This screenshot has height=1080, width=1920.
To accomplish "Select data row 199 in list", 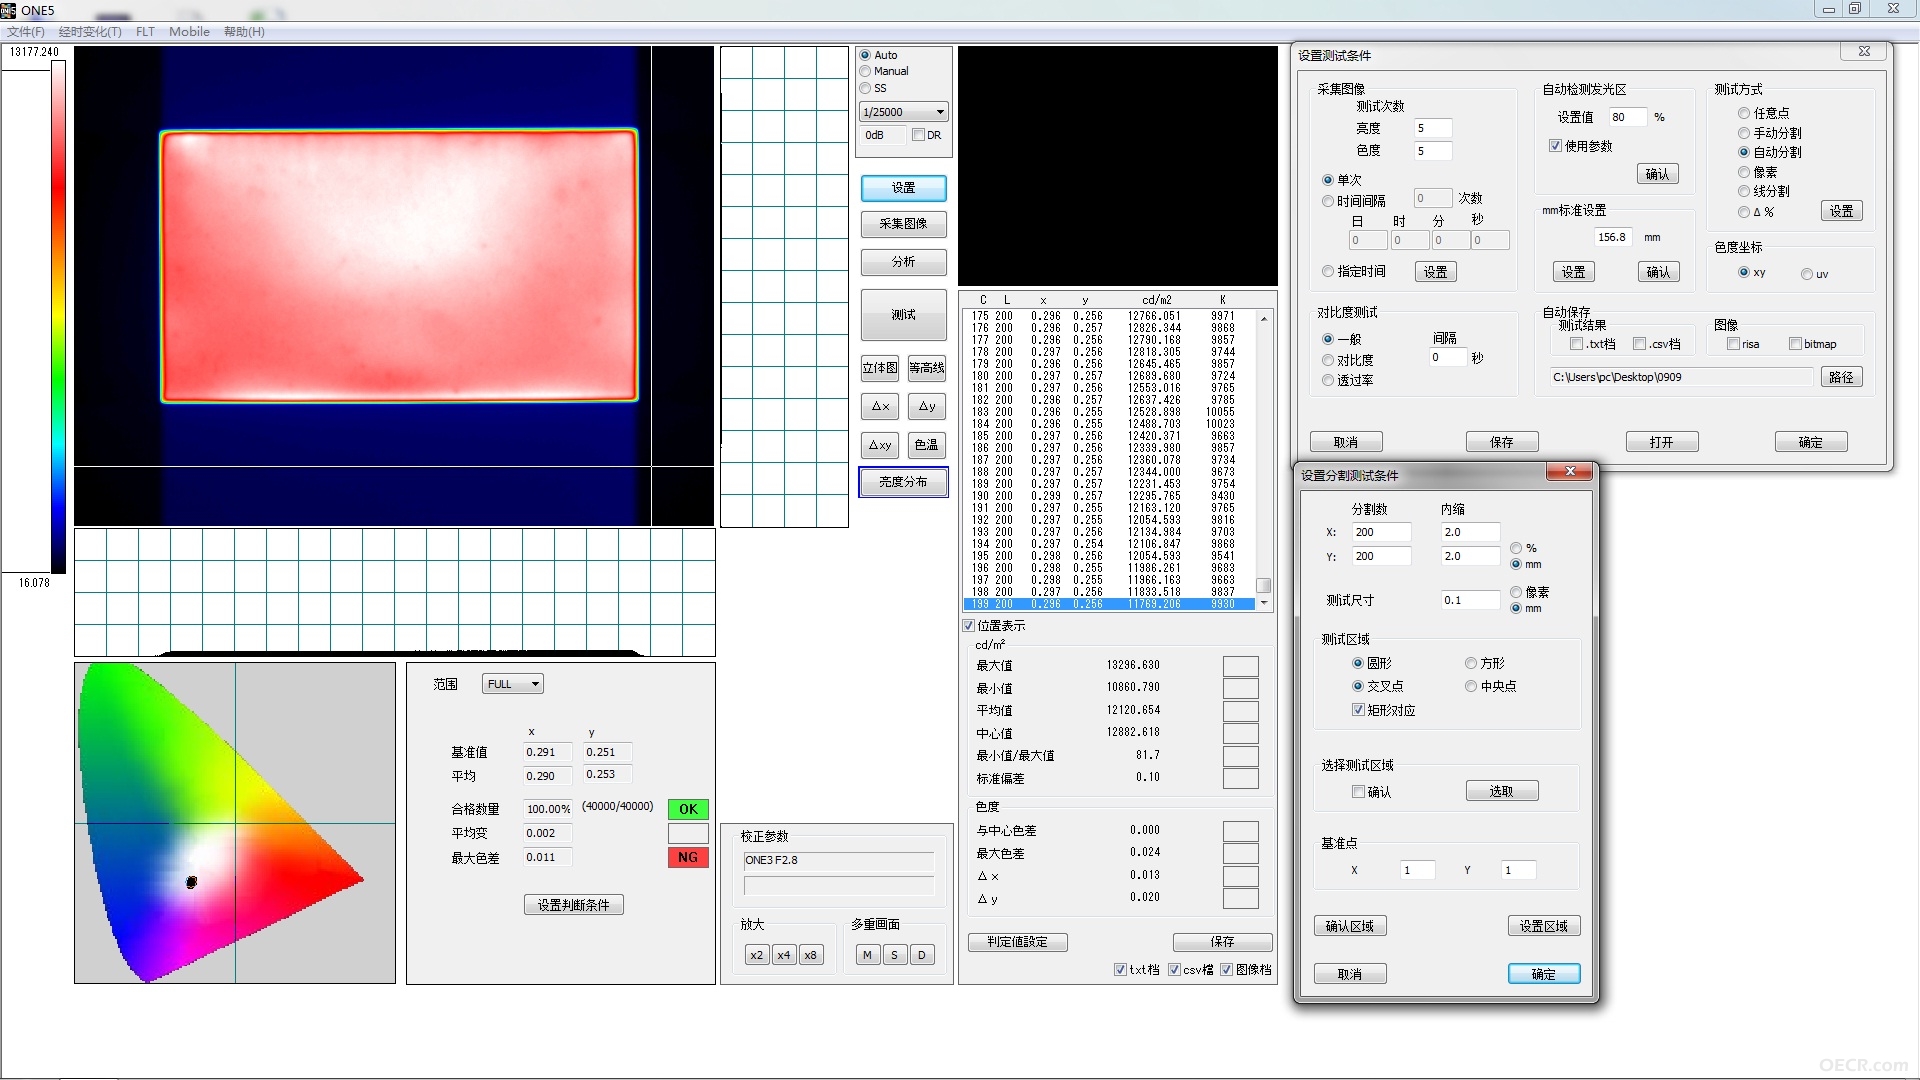I will 1108,604.
